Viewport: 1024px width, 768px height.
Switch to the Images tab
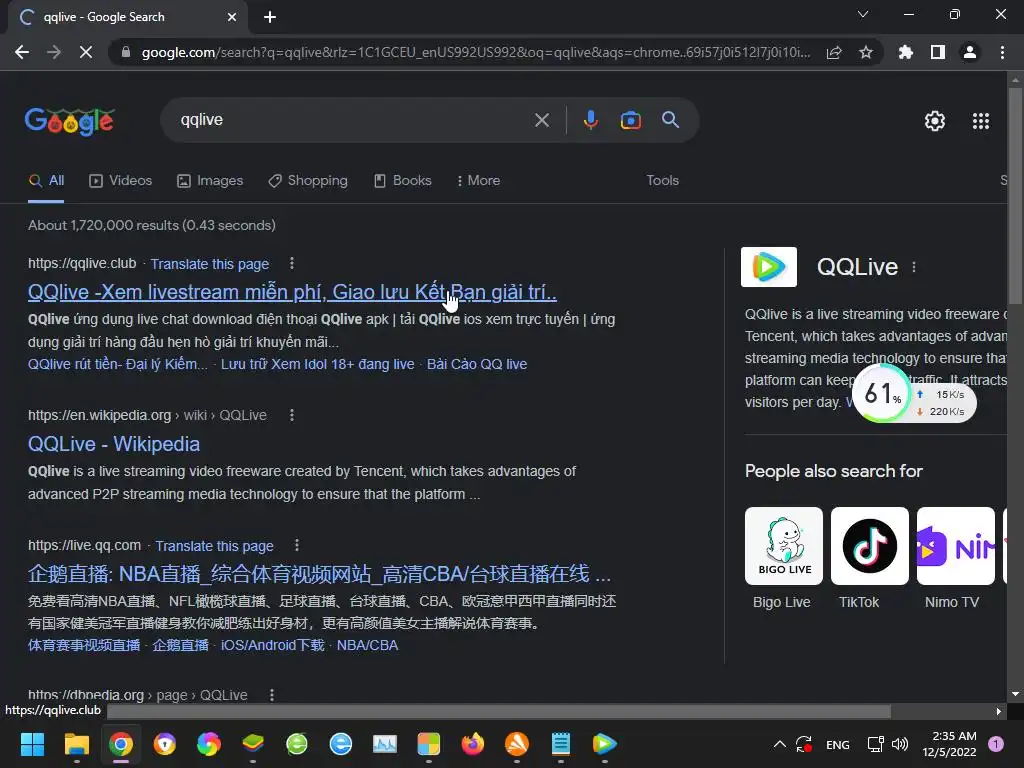tap(210, 181)
